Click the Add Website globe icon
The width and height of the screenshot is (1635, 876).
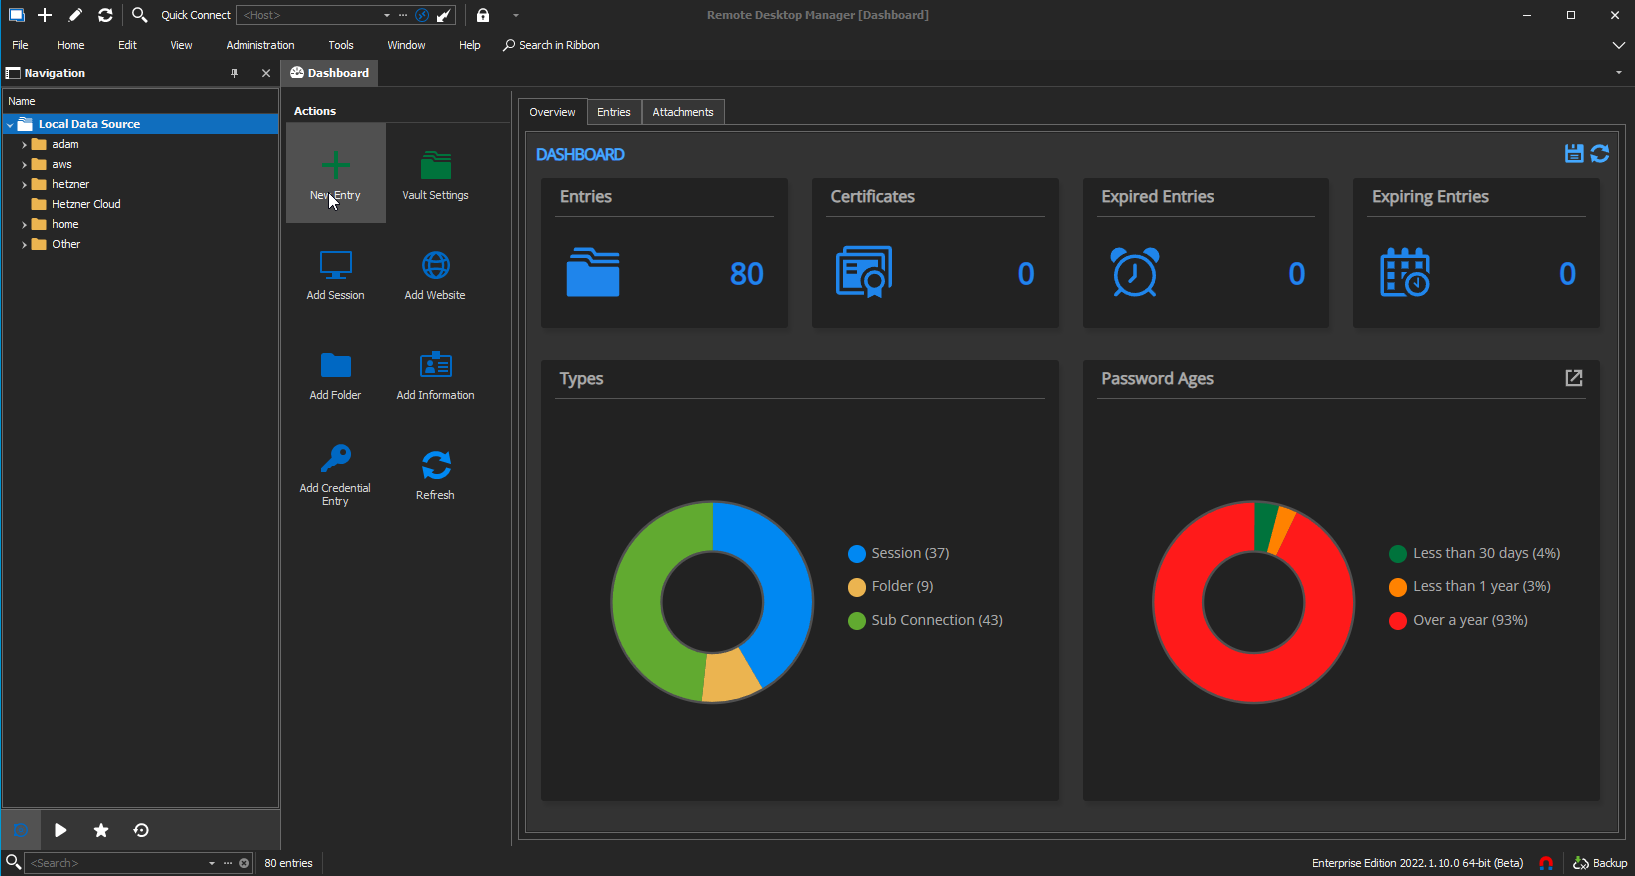(435, 265)
